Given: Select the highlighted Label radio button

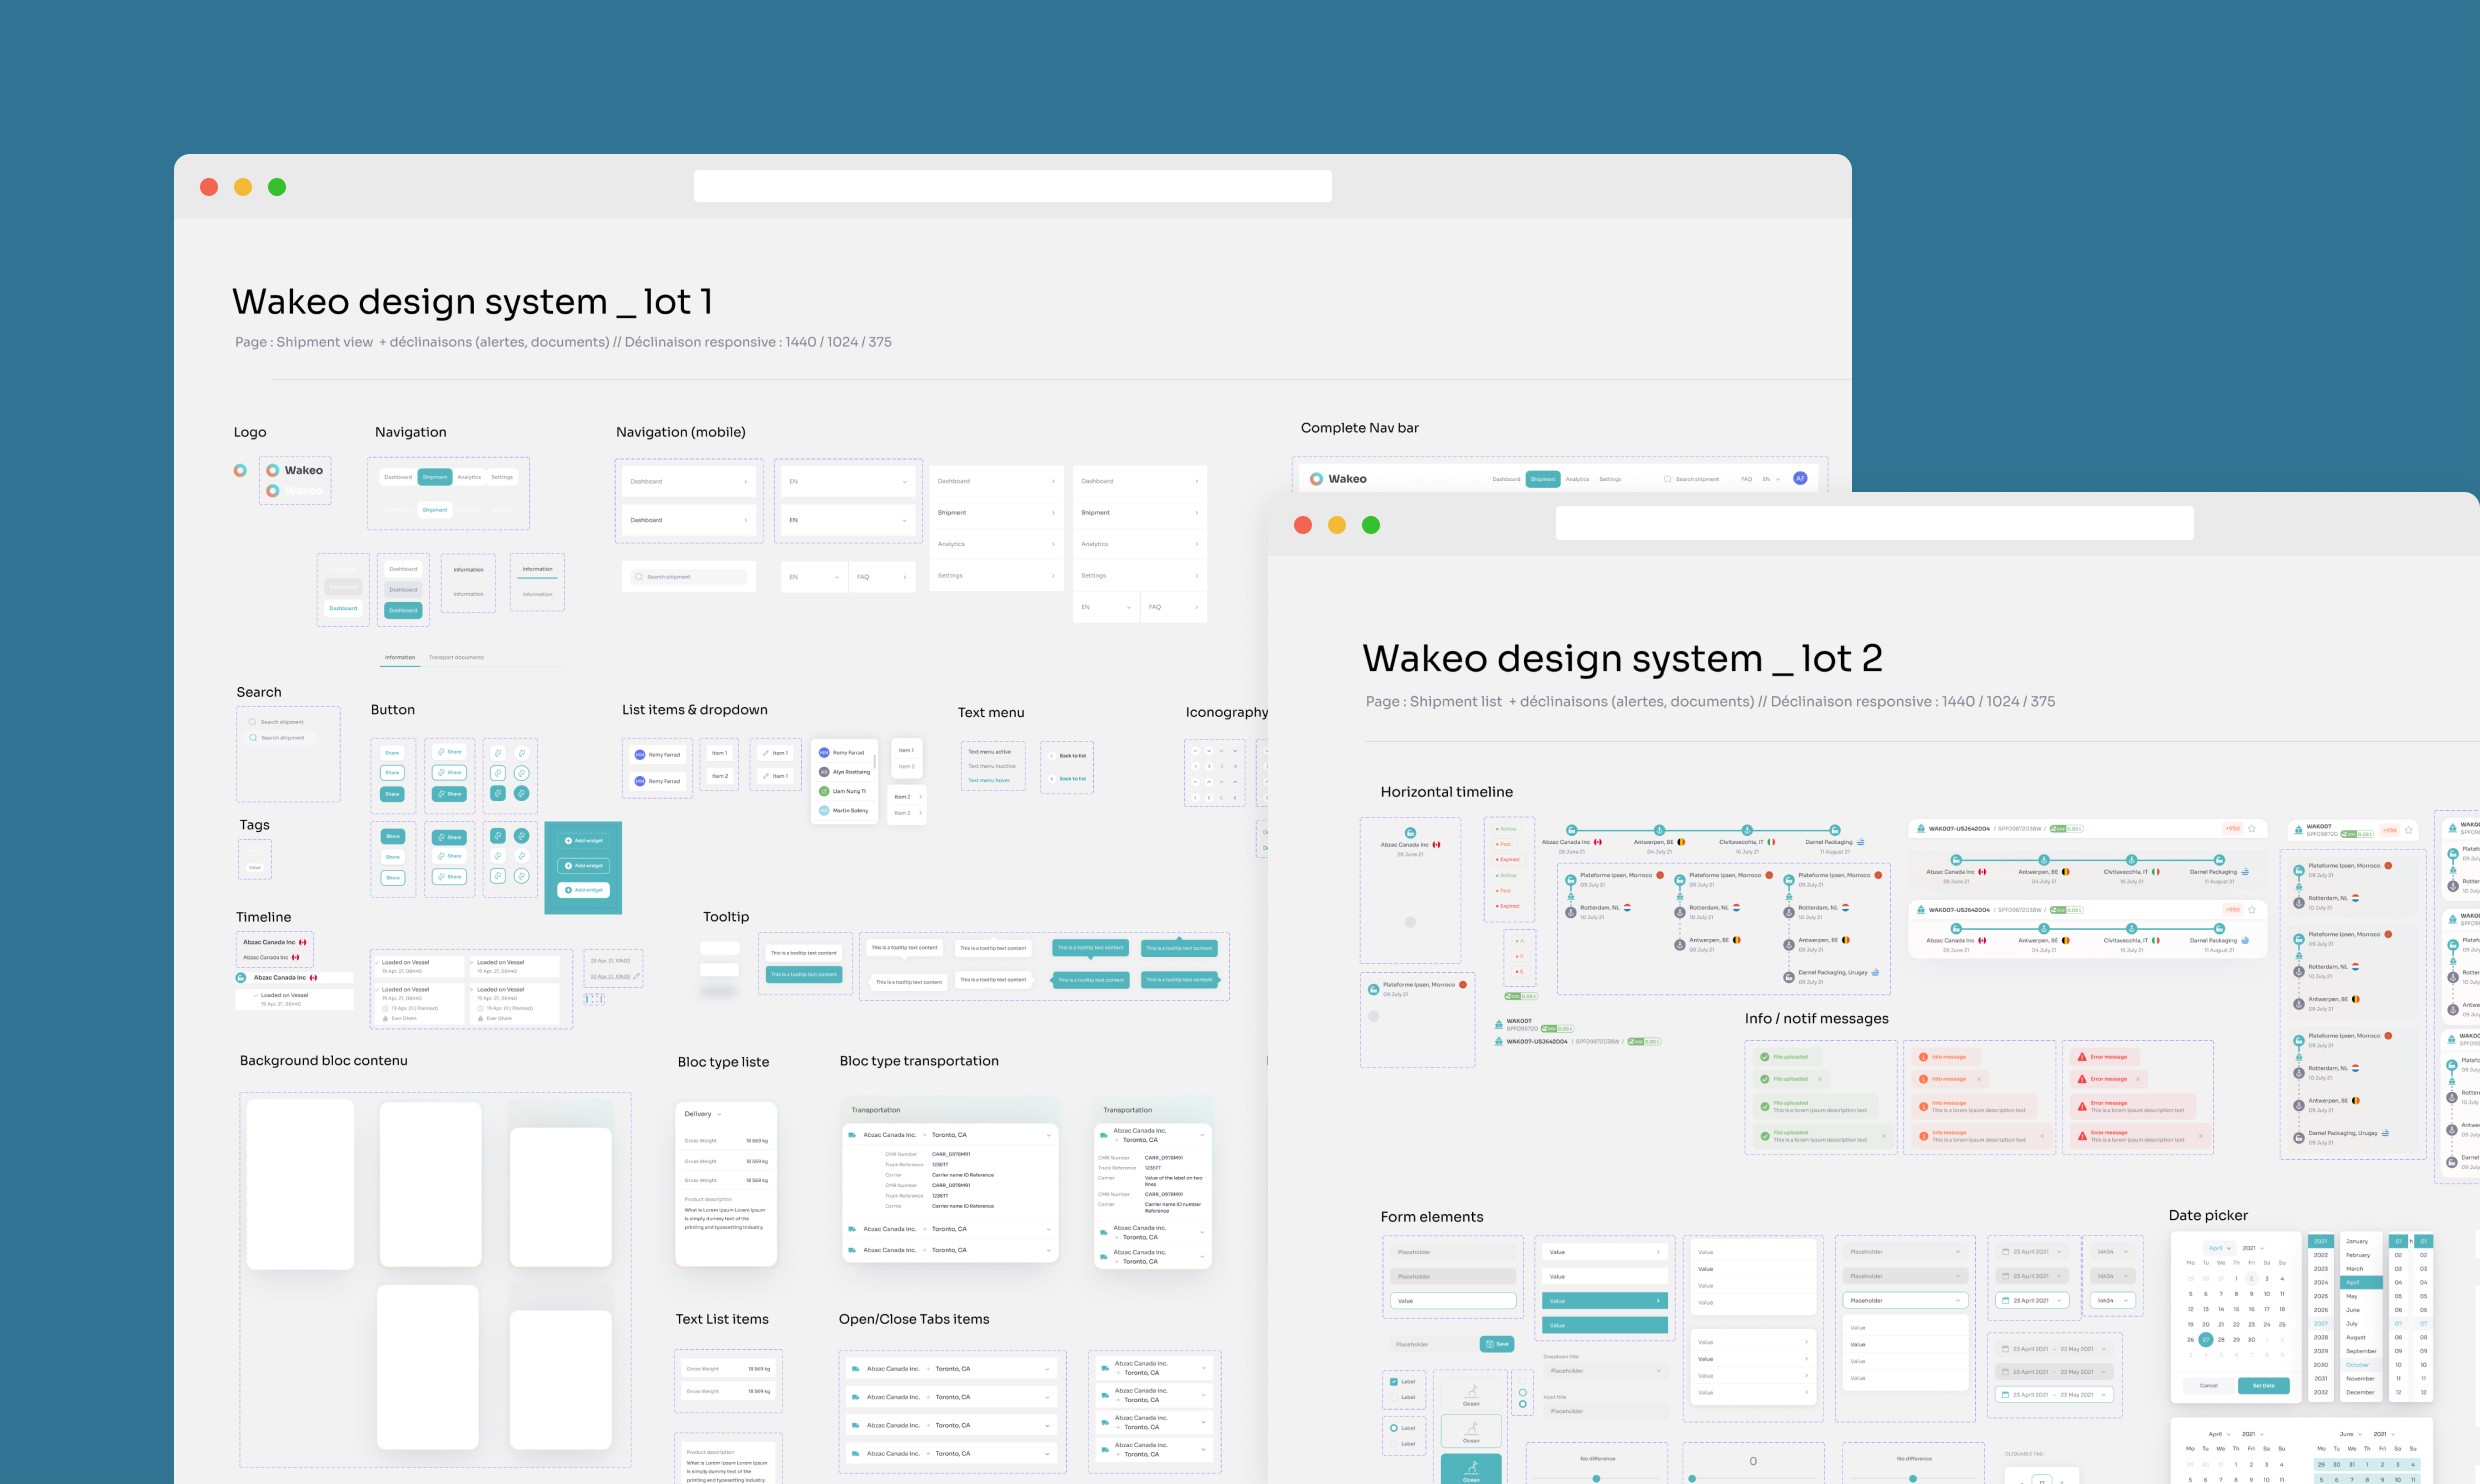Looking at the screenshot, I should coord(1394,1428).
